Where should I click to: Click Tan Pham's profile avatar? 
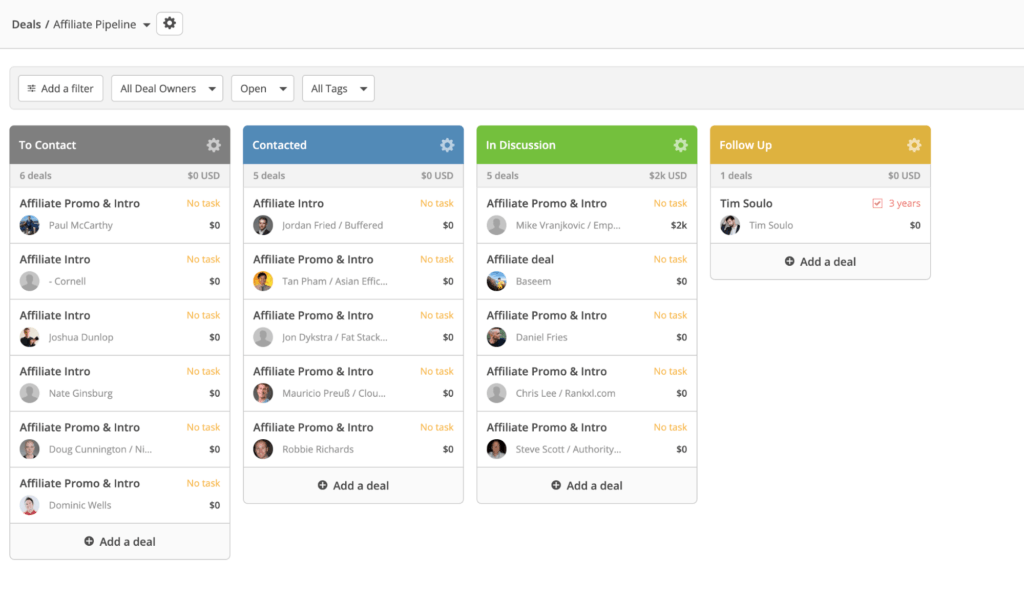point(263,281)
